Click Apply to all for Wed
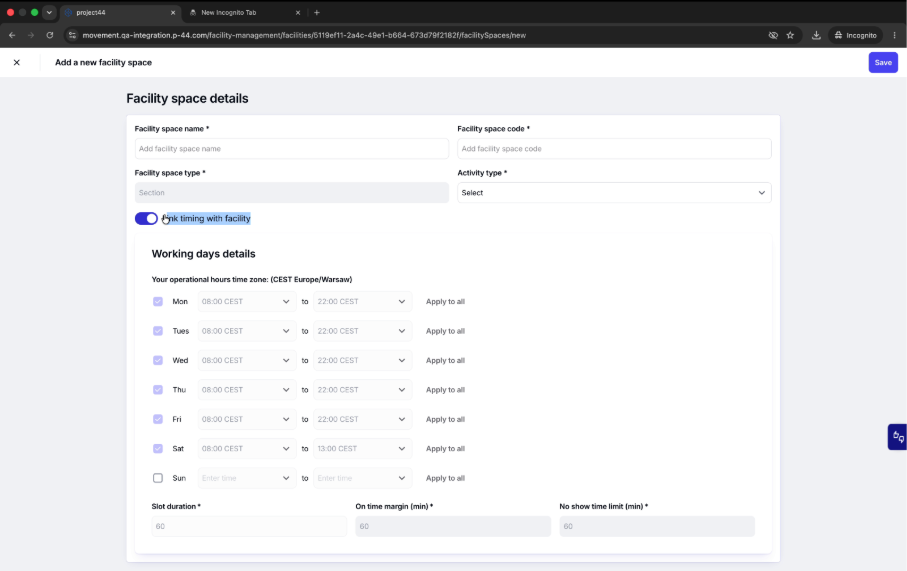Image resolution: width=907 pixels, height=571 pixels. 445,360
